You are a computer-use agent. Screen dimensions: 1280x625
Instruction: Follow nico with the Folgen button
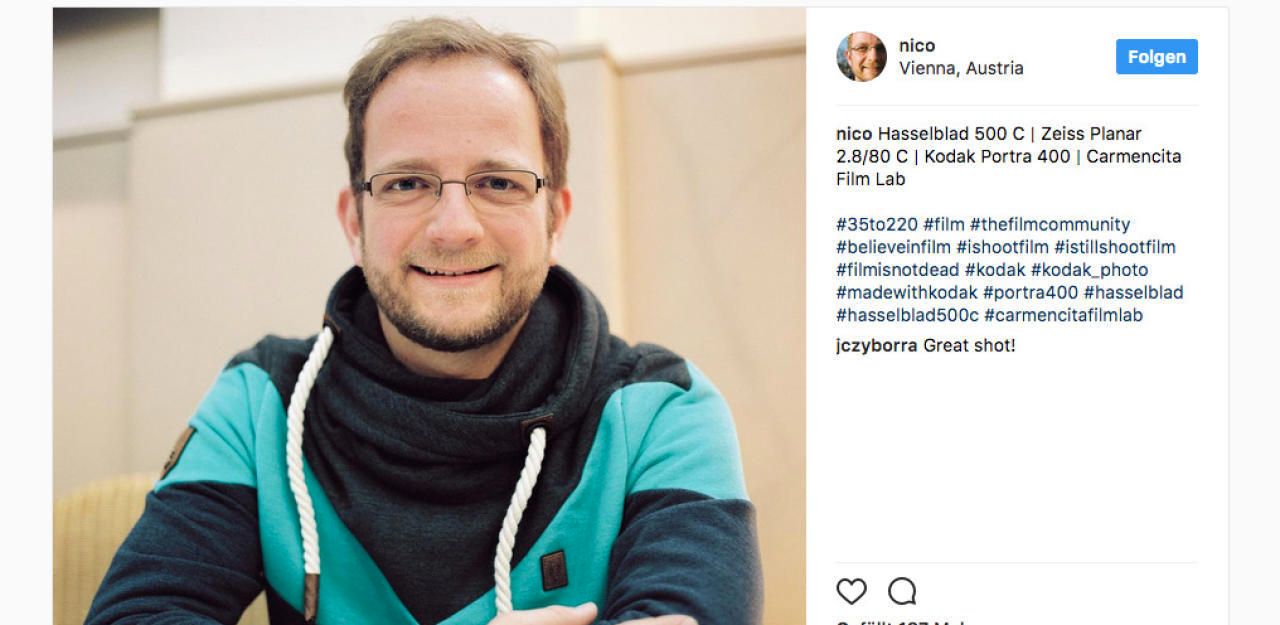point(1156,57)
